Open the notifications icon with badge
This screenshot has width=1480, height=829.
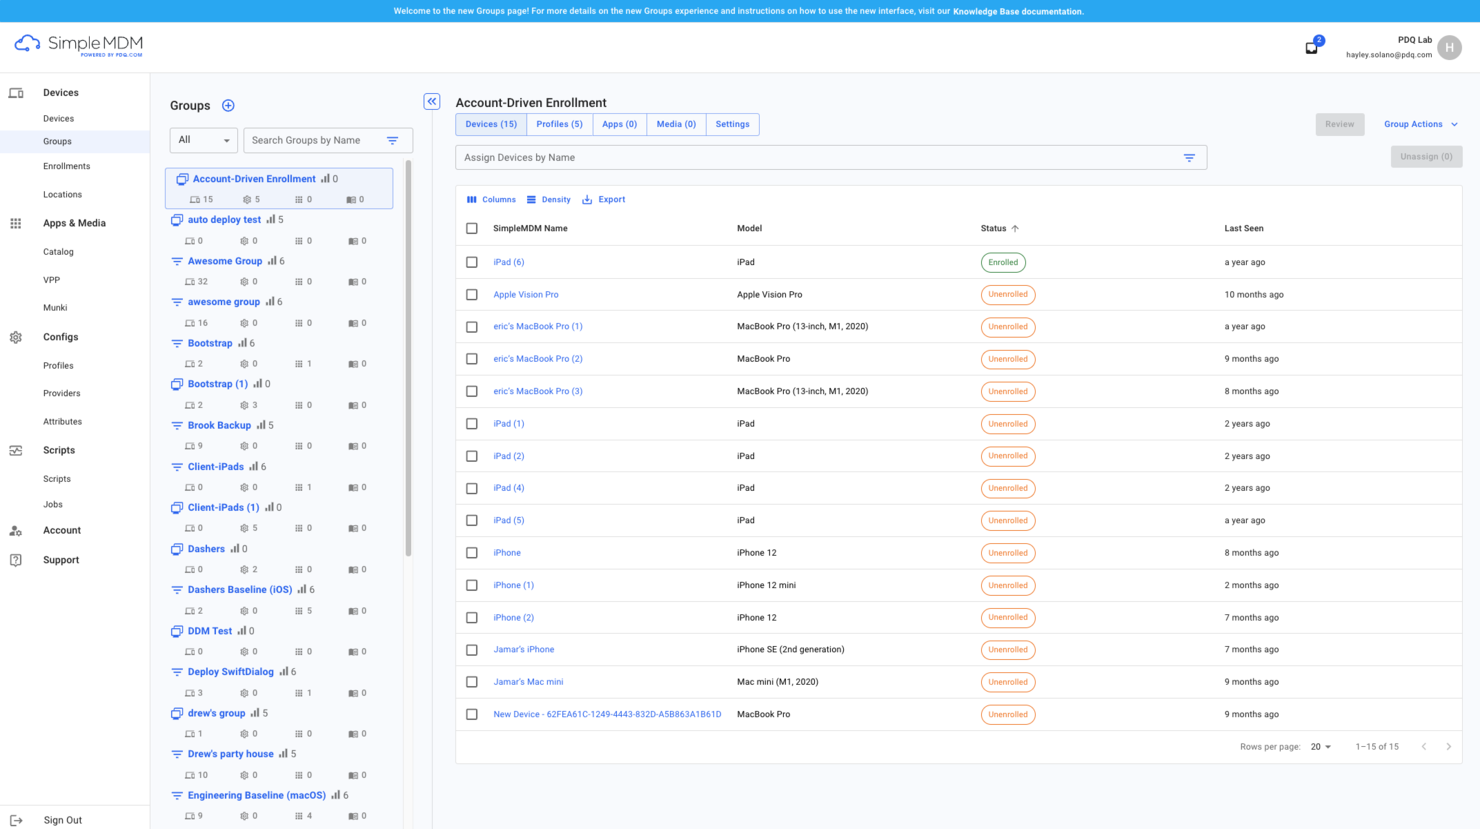(x=1312, y=47)
